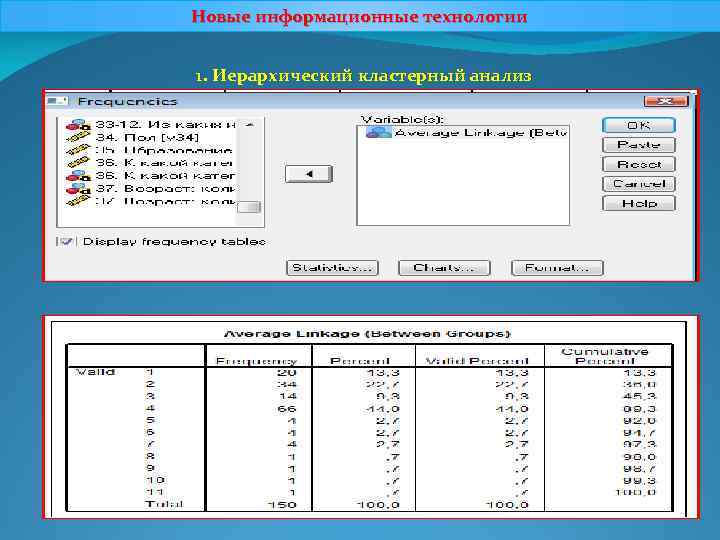Click the slide title Новые информационные технологии
The height and width of the screenshot is (540, 720).
coord(360,17)
